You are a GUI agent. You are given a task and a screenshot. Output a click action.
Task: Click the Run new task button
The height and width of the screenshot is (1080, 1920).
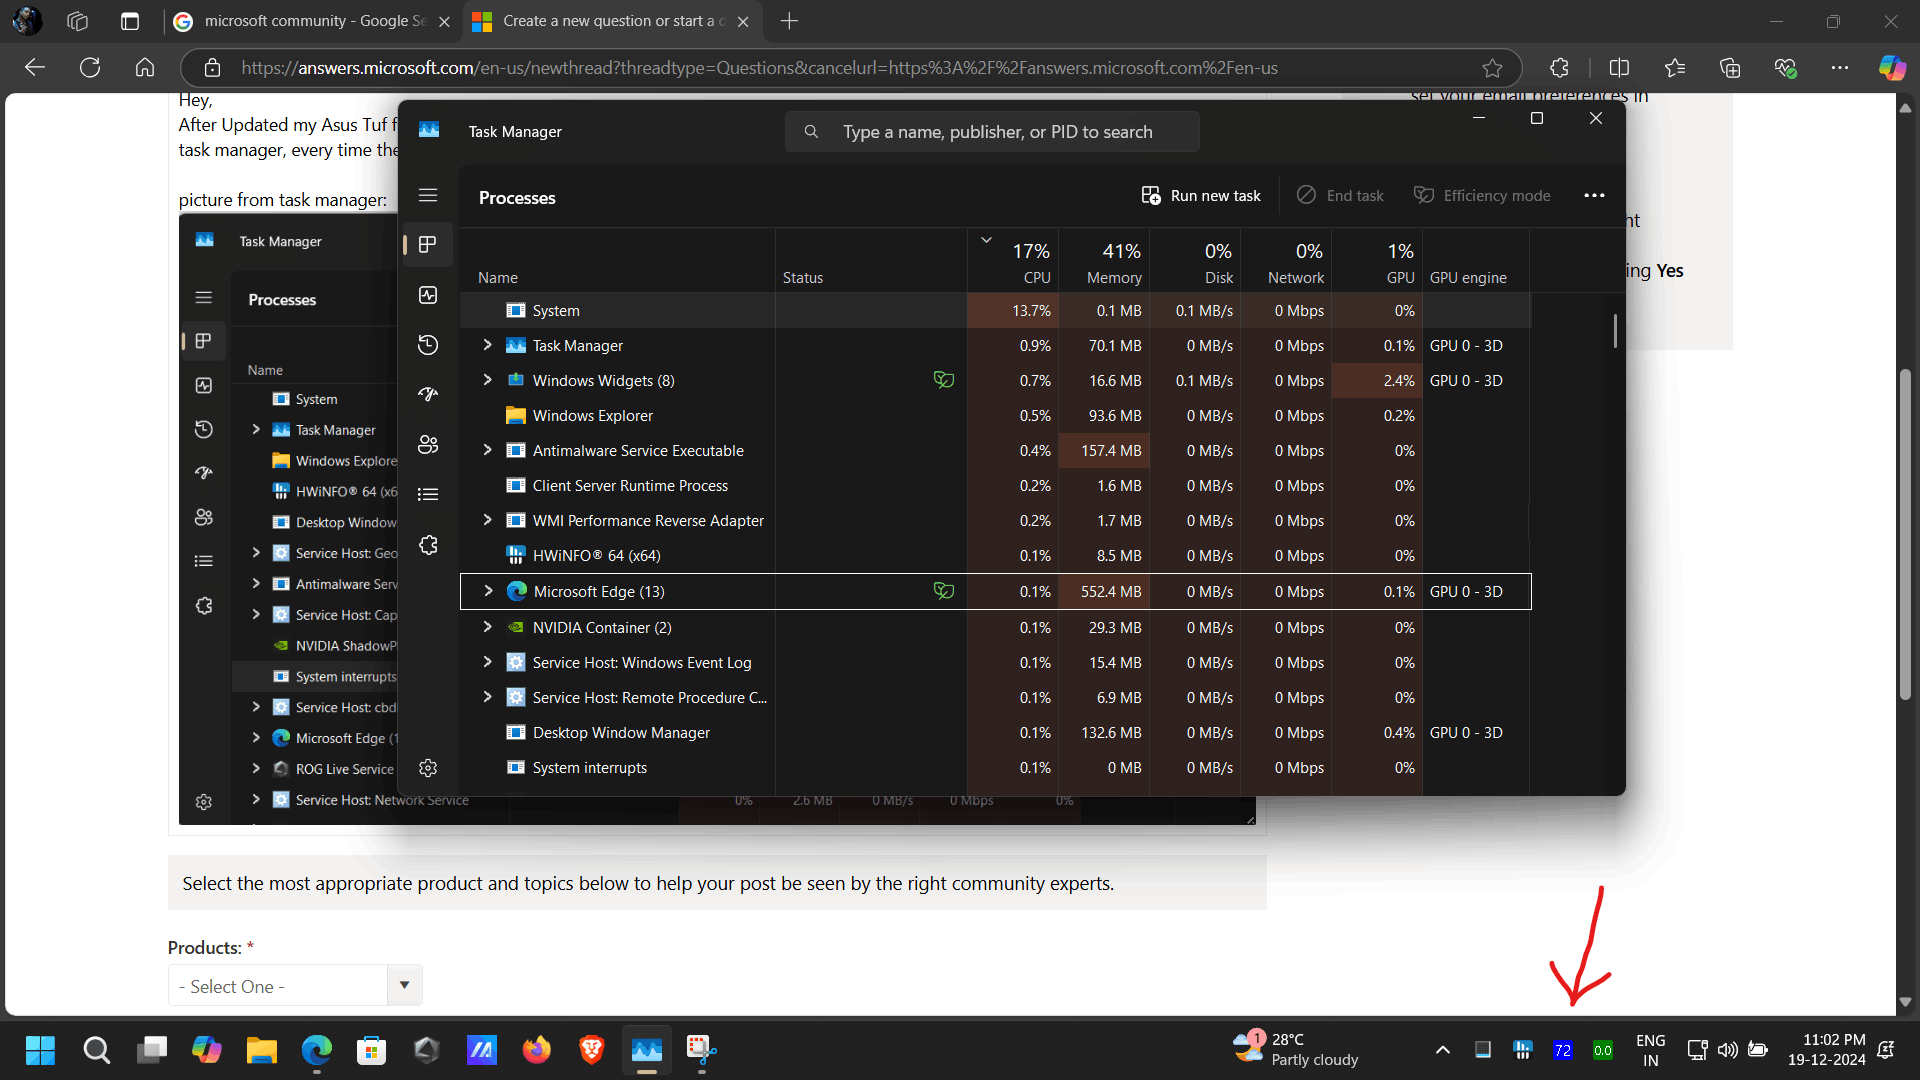1201,196
